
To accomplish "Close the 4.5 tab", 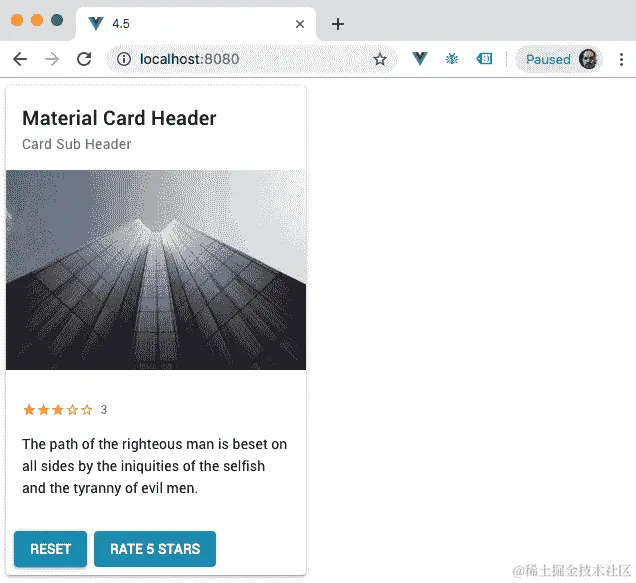I will tap(300, 24).
